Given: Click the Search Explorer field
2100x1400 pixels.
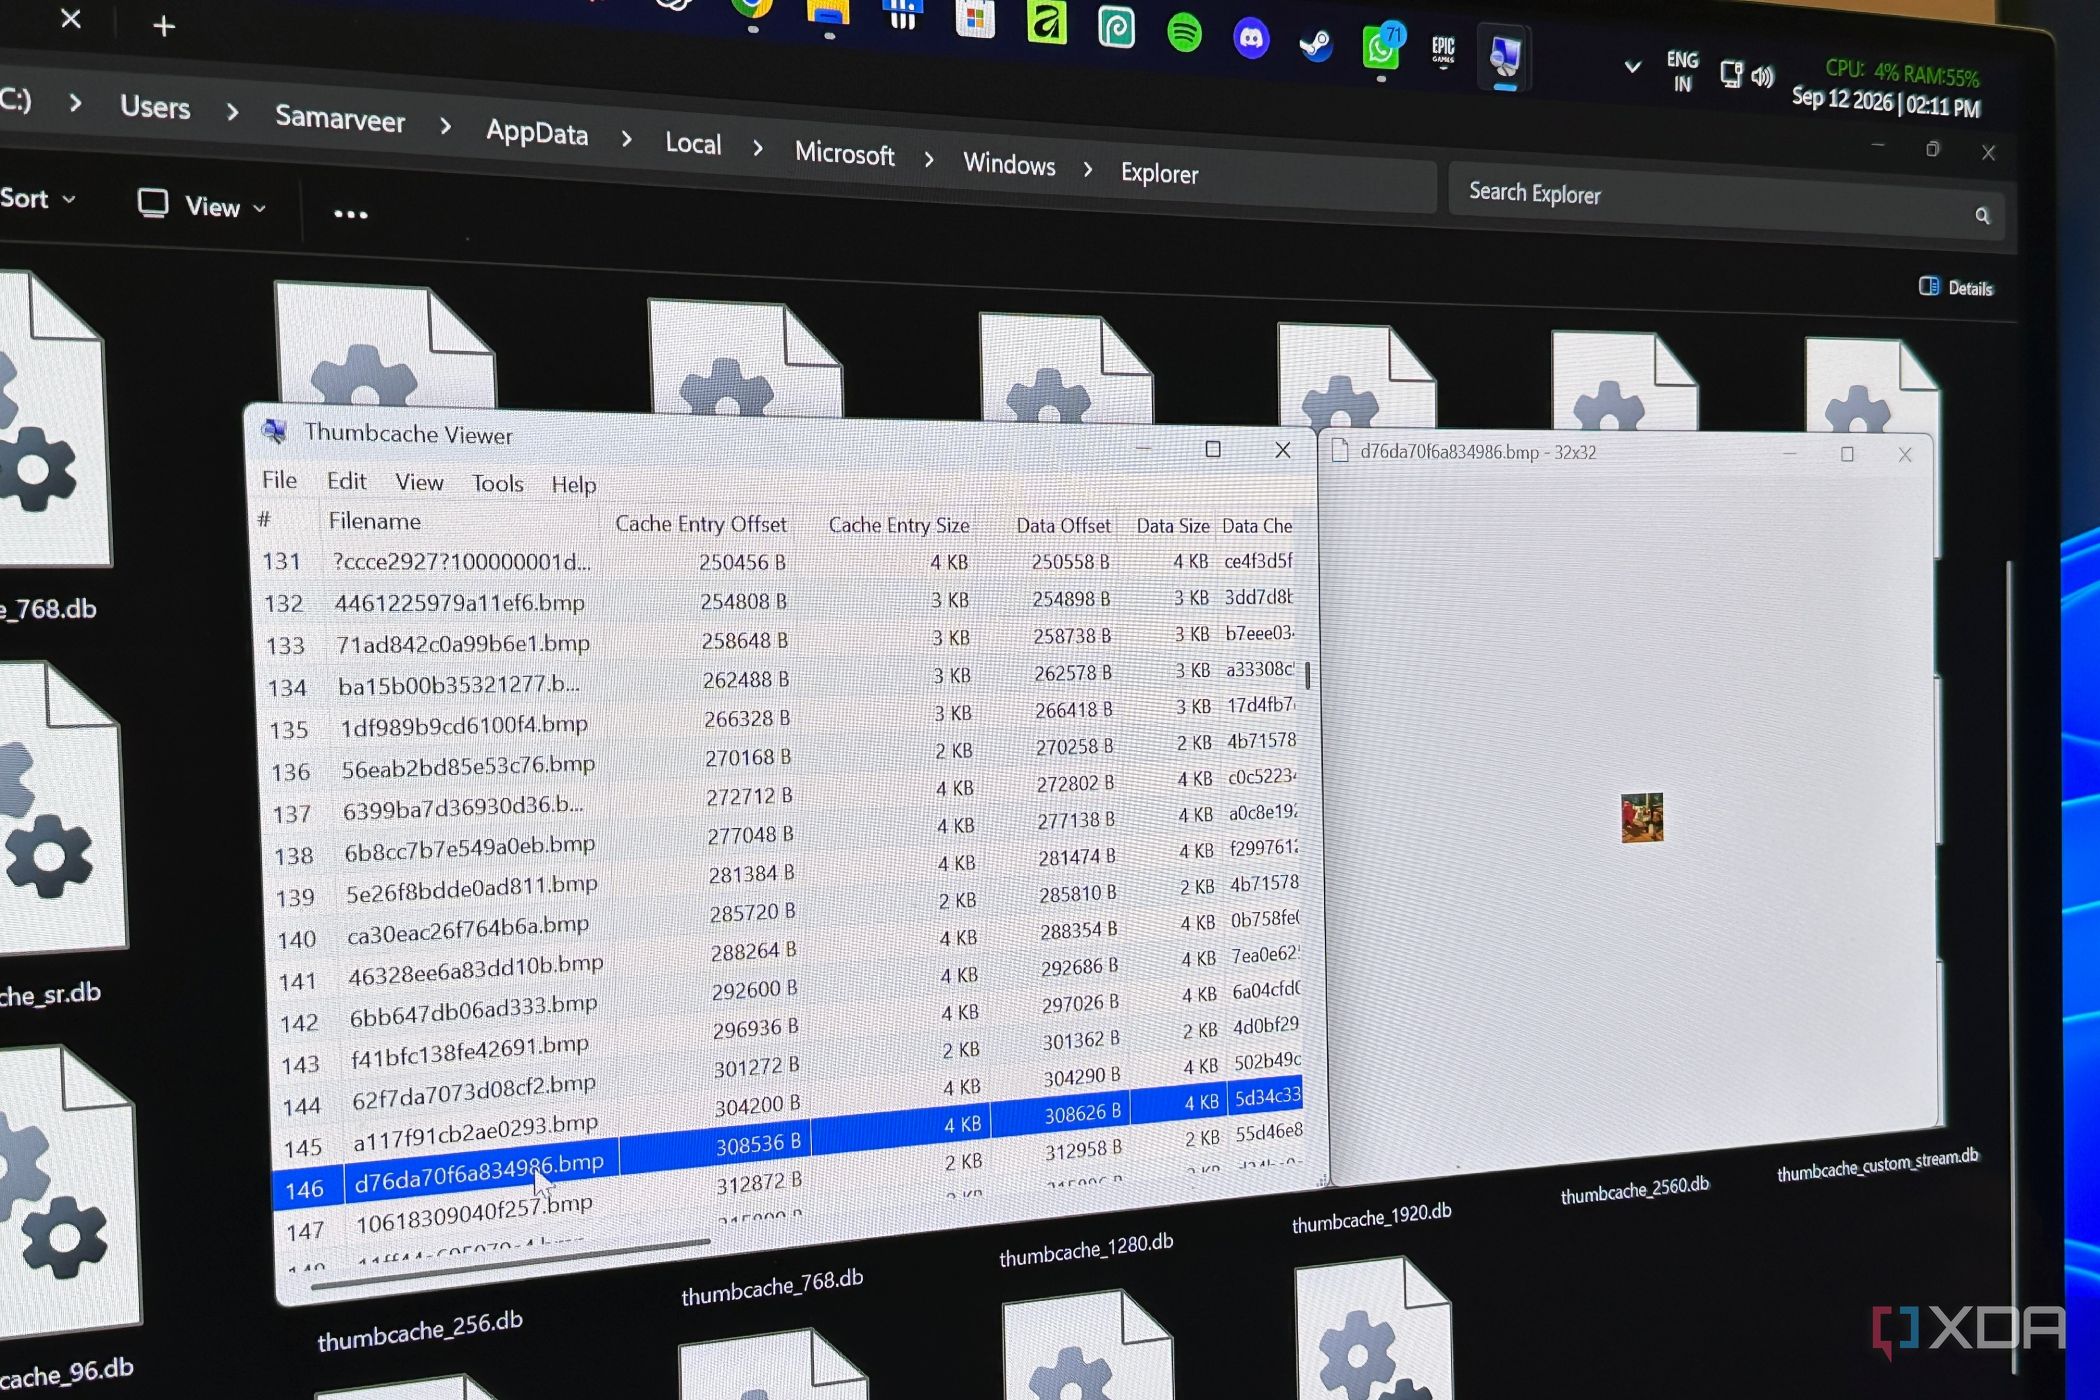Looking at the screenshot, I should (1725, 201).
